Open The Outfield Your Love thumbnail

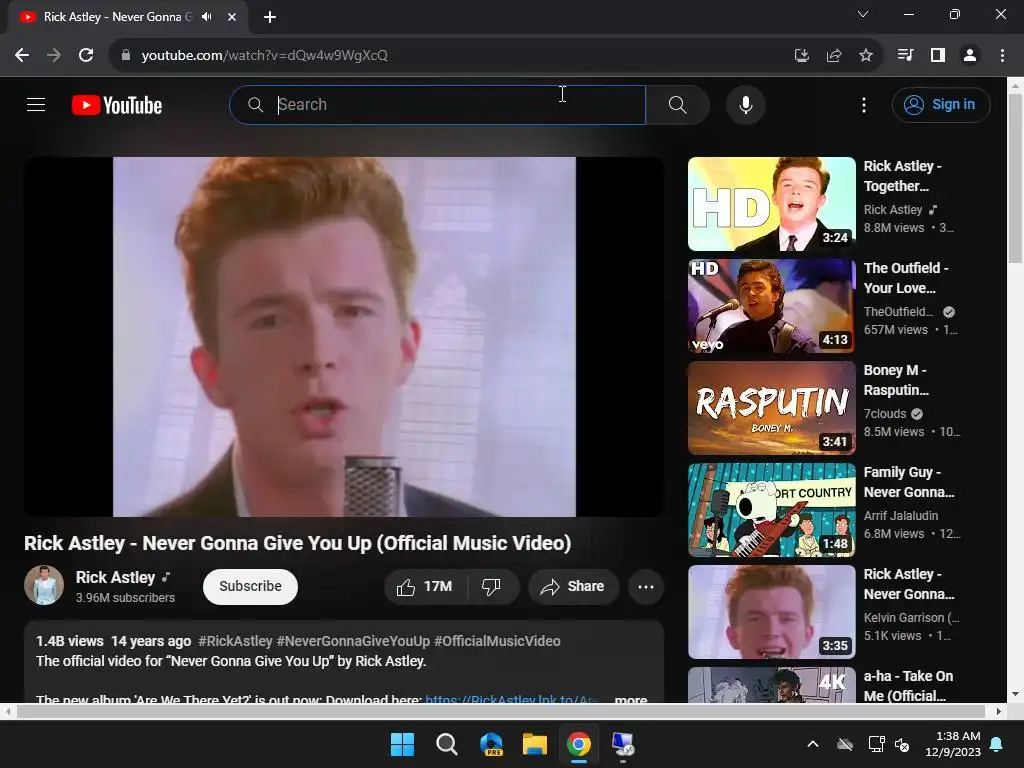coord(771,306)
